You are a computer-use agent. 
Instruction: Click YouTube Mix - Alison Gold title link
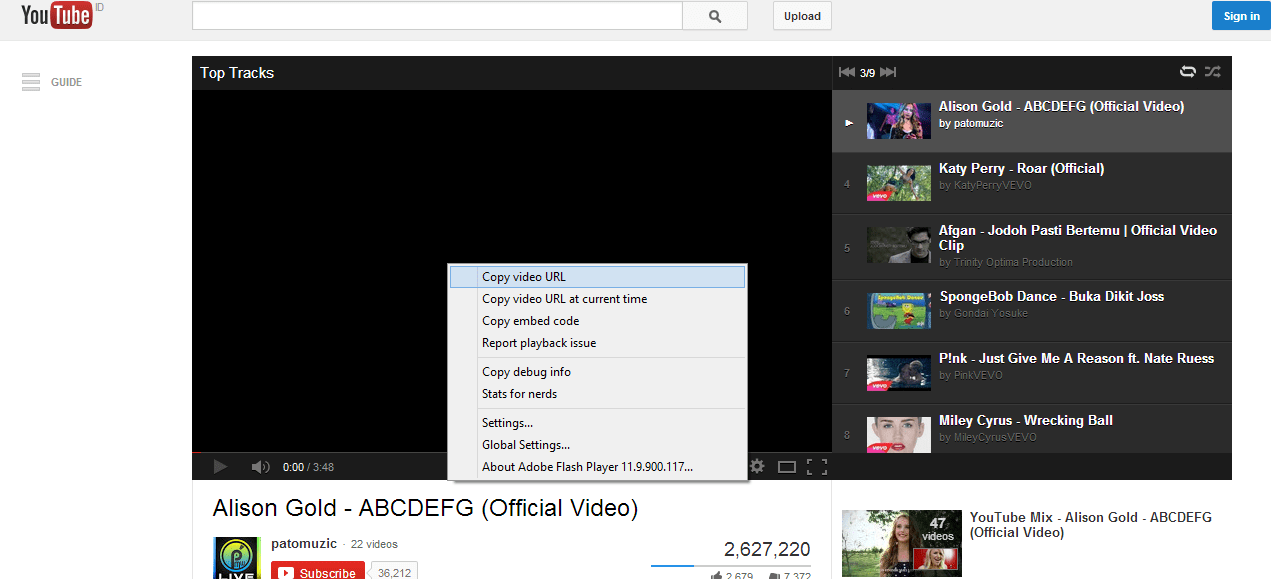1090,525
